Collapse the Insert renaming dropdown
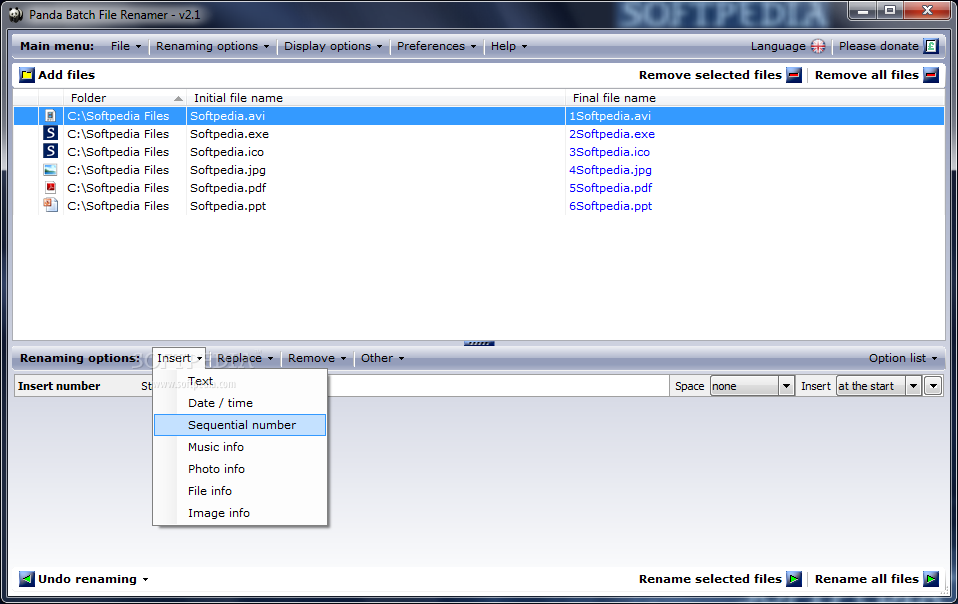The height and width of the screenshot is (604, 958). click(179, 358)
